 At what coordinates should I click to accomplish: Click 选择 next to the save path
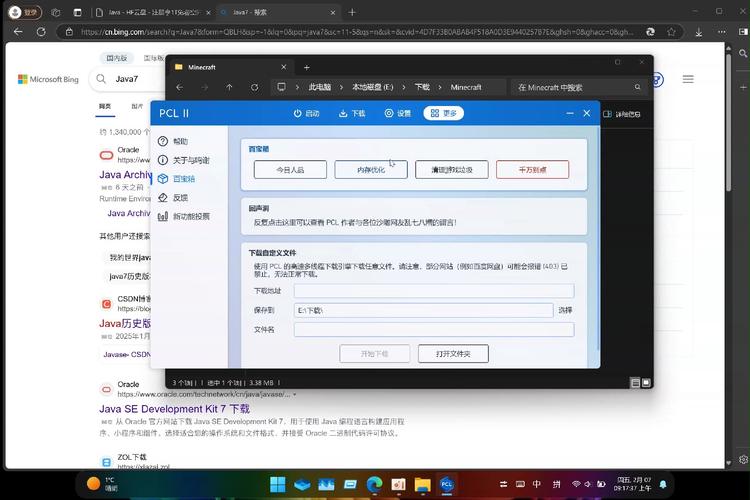(x=565, y=311)
